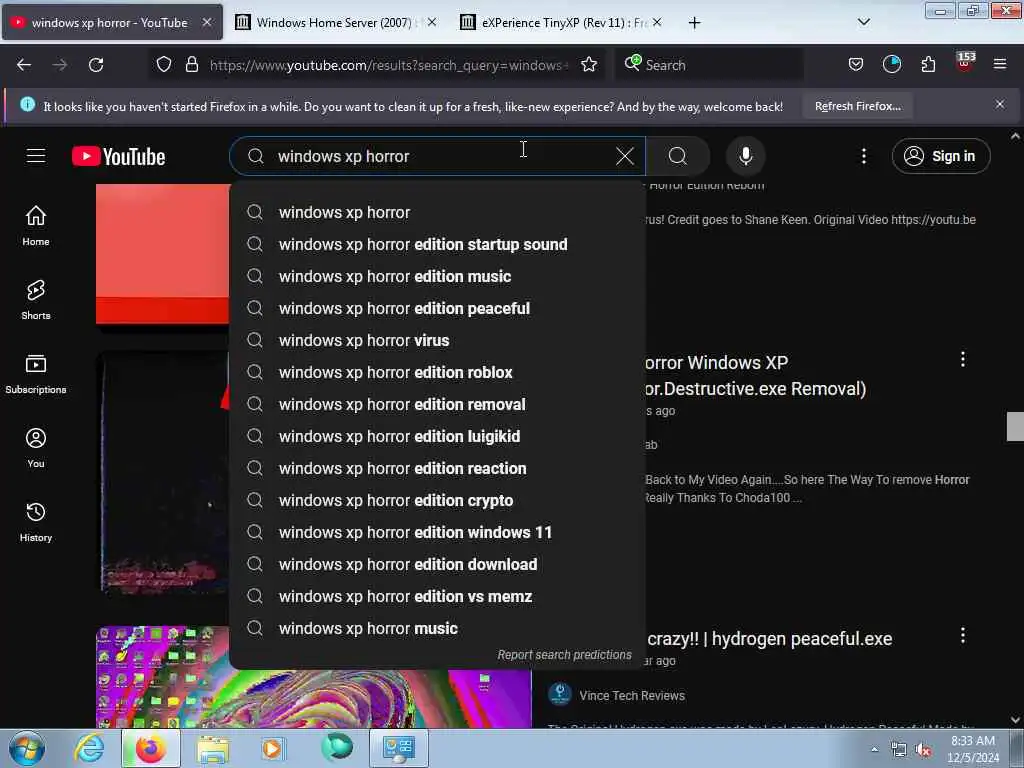This screenshot has width=1024, height=768.
Task: View site security padlock info
Action: pos(191,65)
